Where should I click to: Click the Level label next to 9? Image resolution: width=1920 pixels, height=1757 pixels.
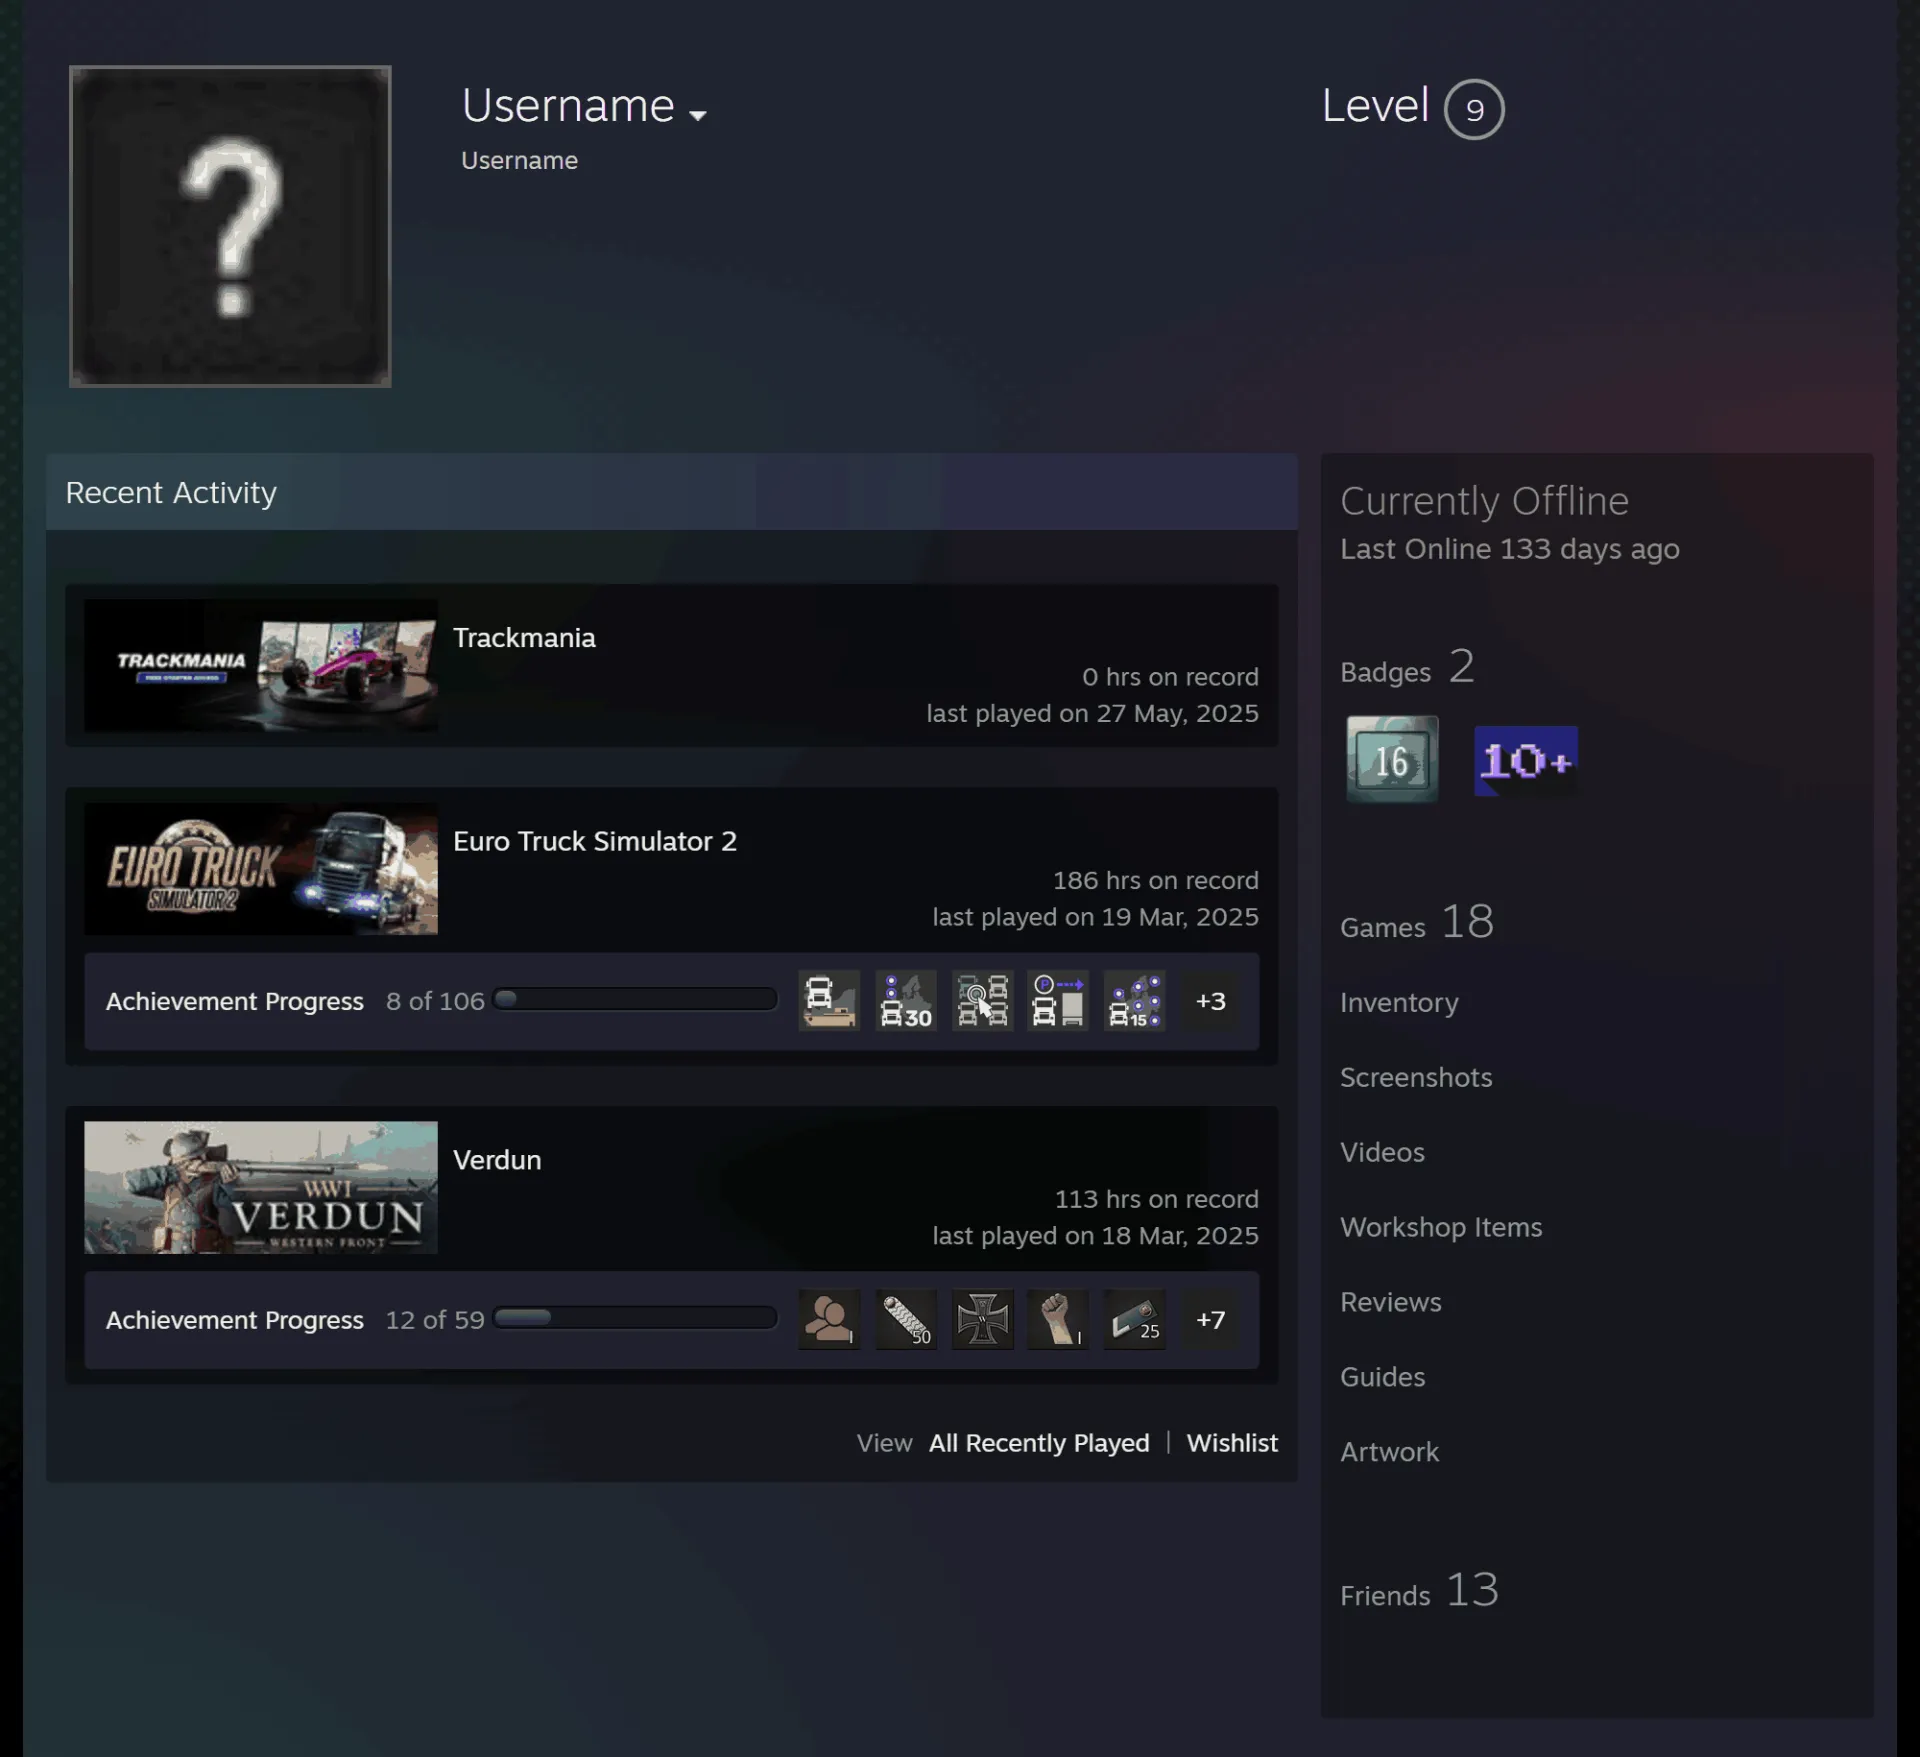[x=1375, y=106]
